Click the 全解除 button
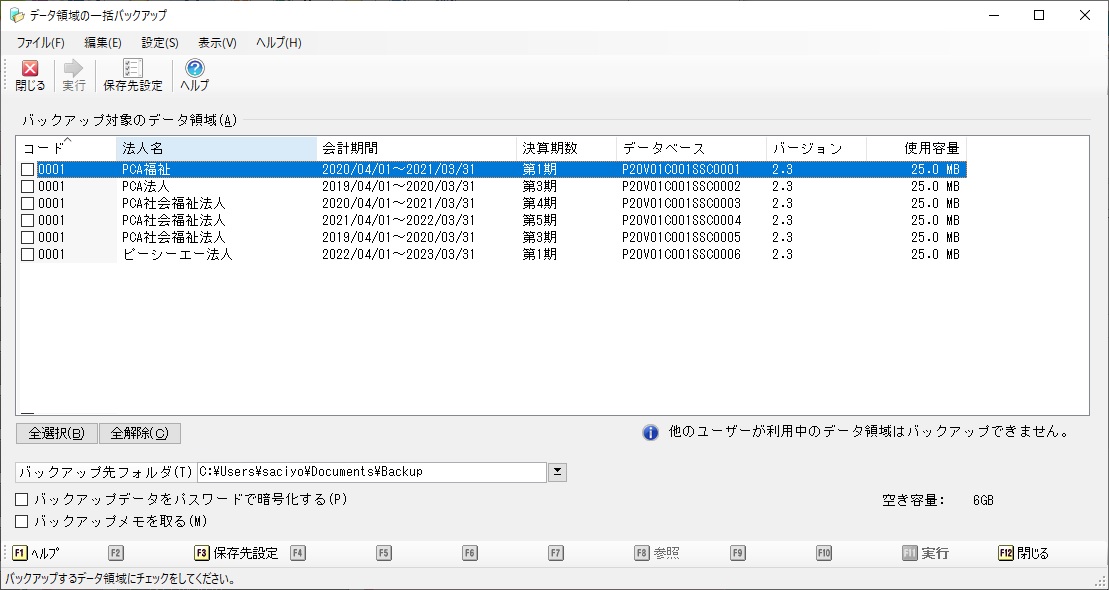Image resolution: width=1109 pixels, height=590 pixels. (140, 434)
